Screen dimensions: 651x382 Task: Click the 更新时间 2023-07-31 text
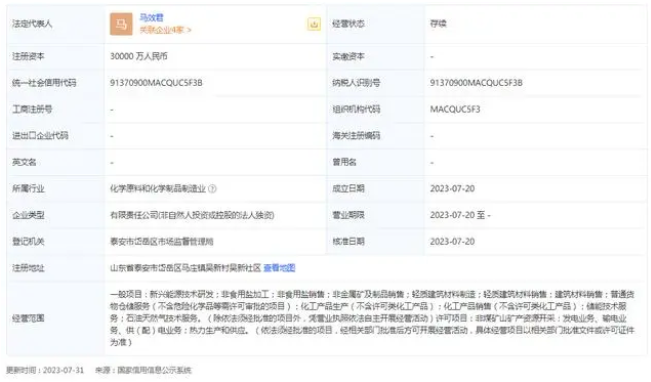coord(45,370)
